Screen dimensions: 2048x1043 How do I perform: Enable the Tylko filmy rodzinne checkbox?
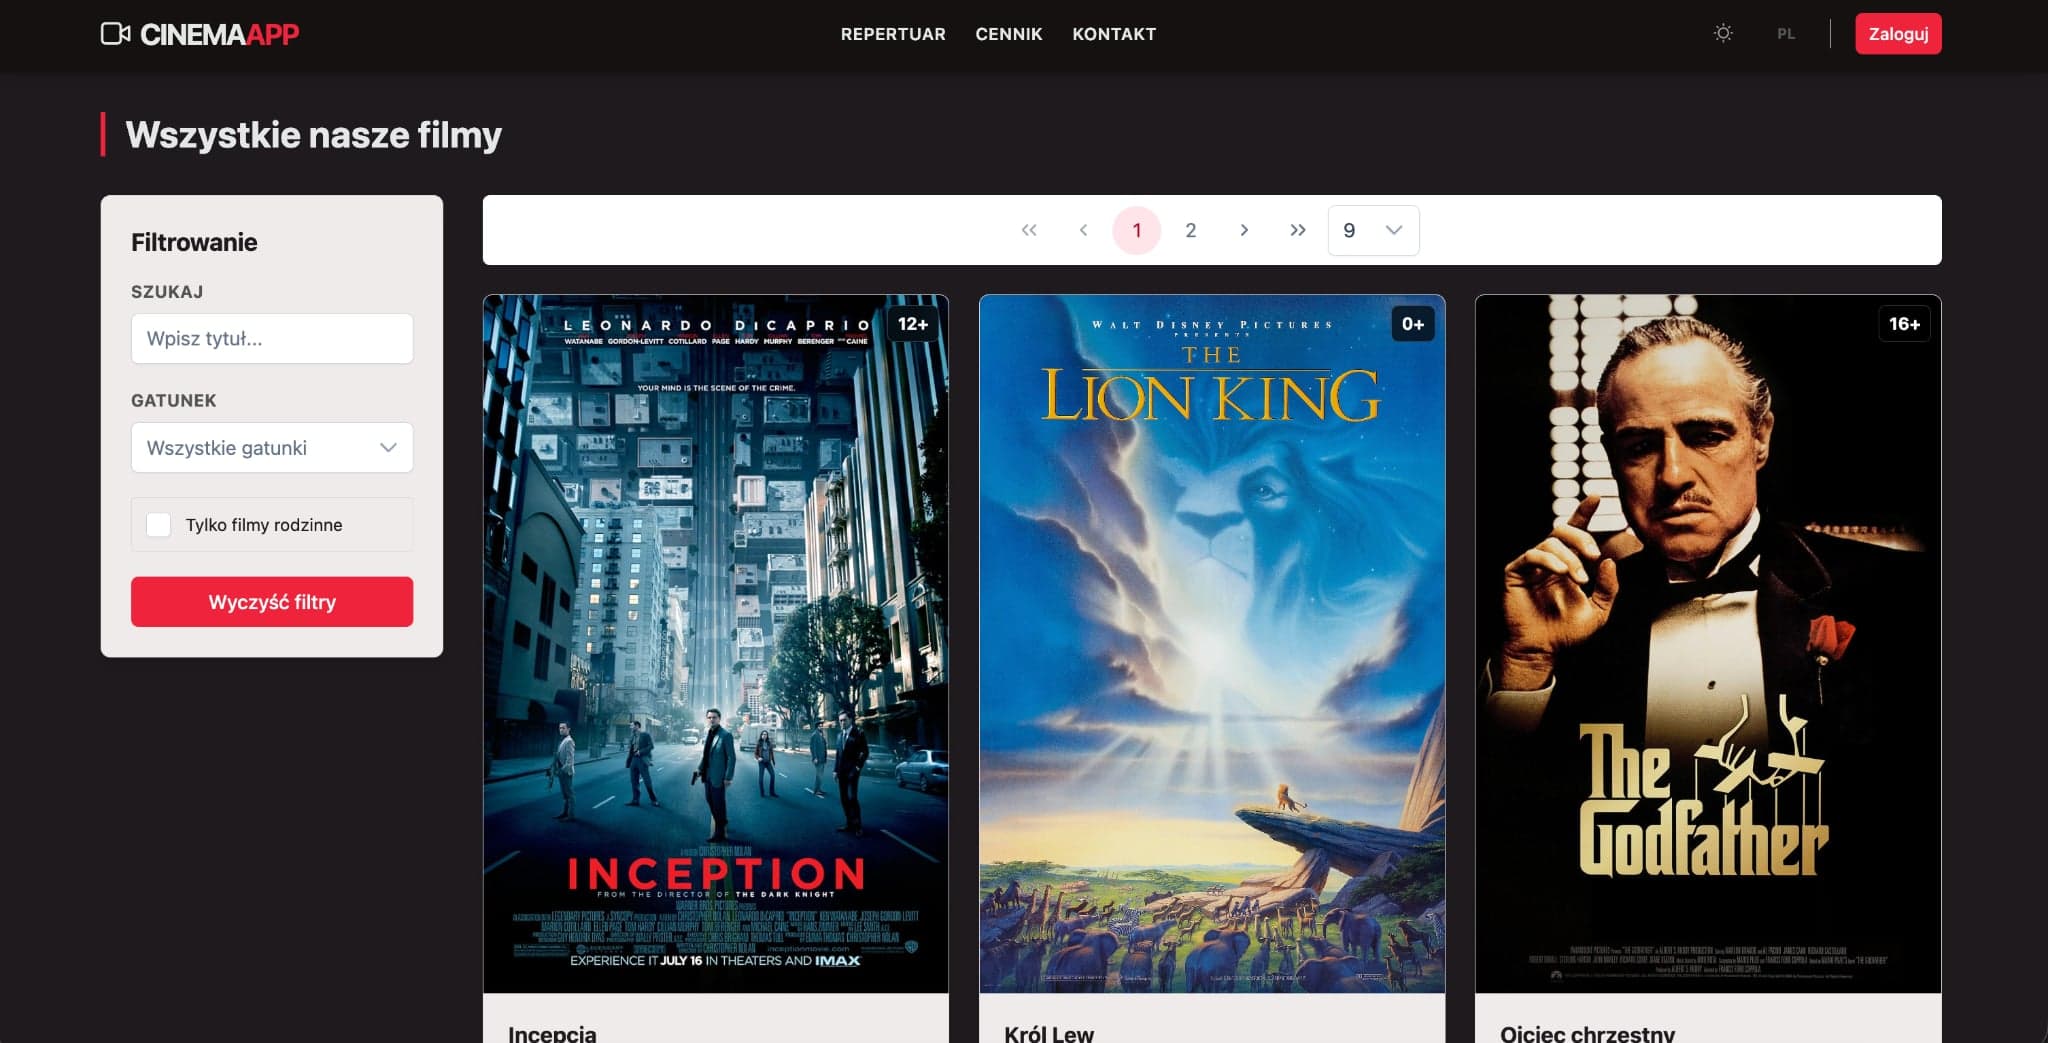click(158, 524)
